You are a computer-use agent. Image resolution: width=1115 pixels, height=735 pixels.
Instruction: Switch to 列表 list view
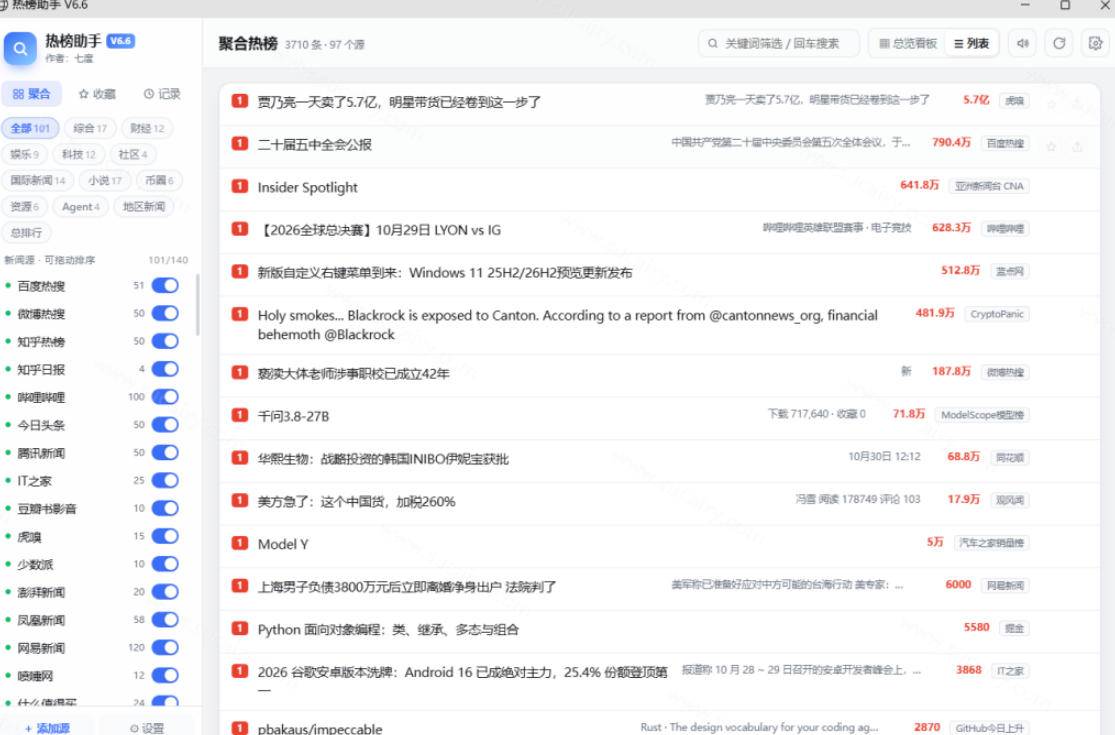971,43
